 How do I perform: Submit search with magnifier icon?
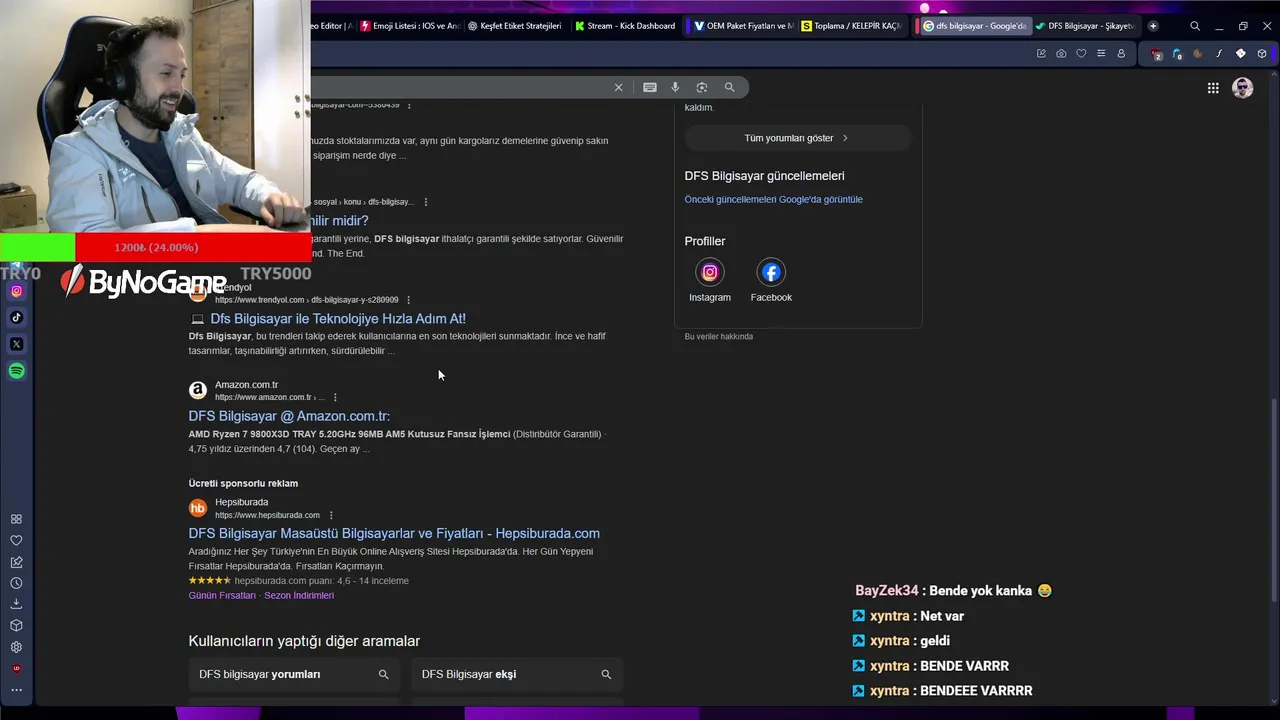click(x=730, y=87)
